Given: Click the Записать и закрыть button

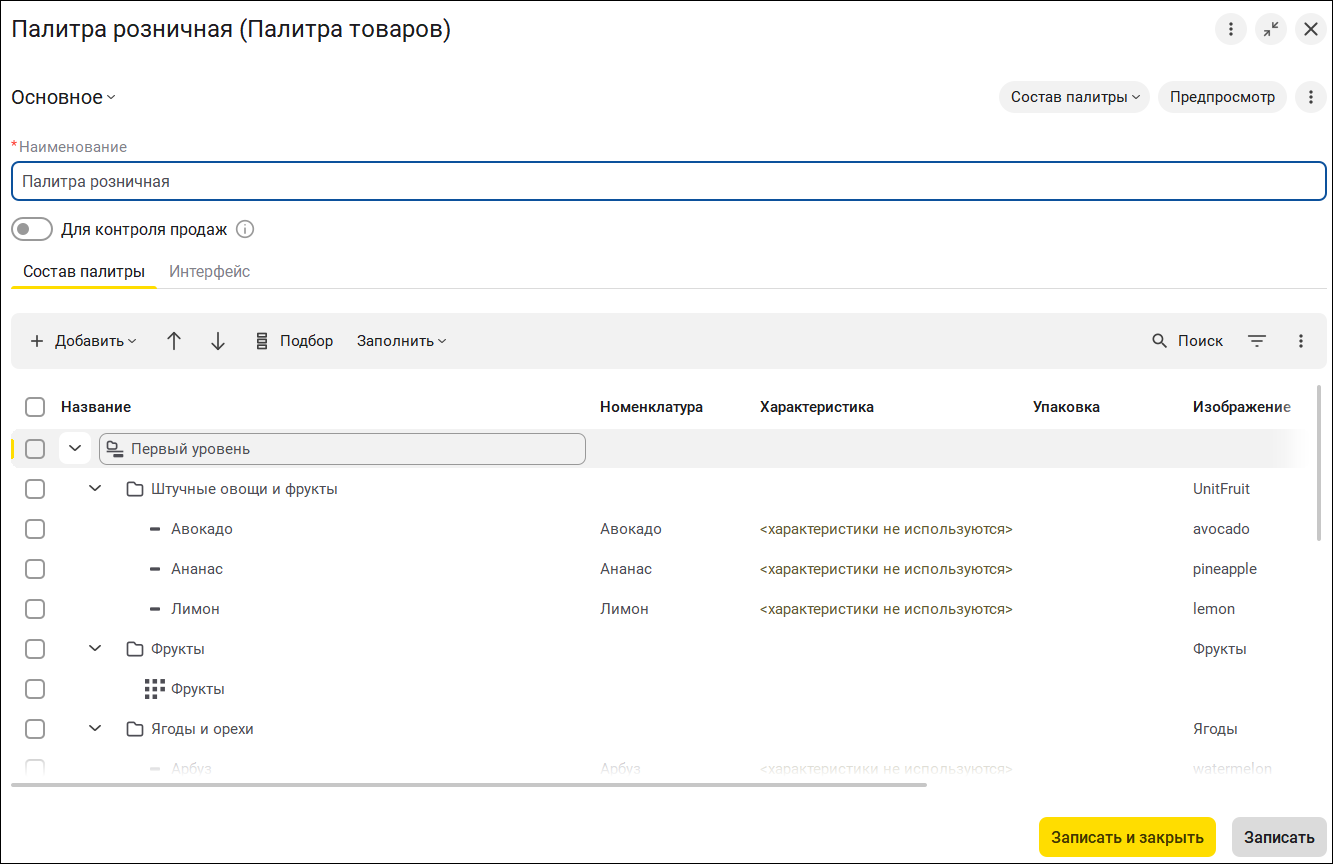Looking at the screenshot, I should 1127,837.
